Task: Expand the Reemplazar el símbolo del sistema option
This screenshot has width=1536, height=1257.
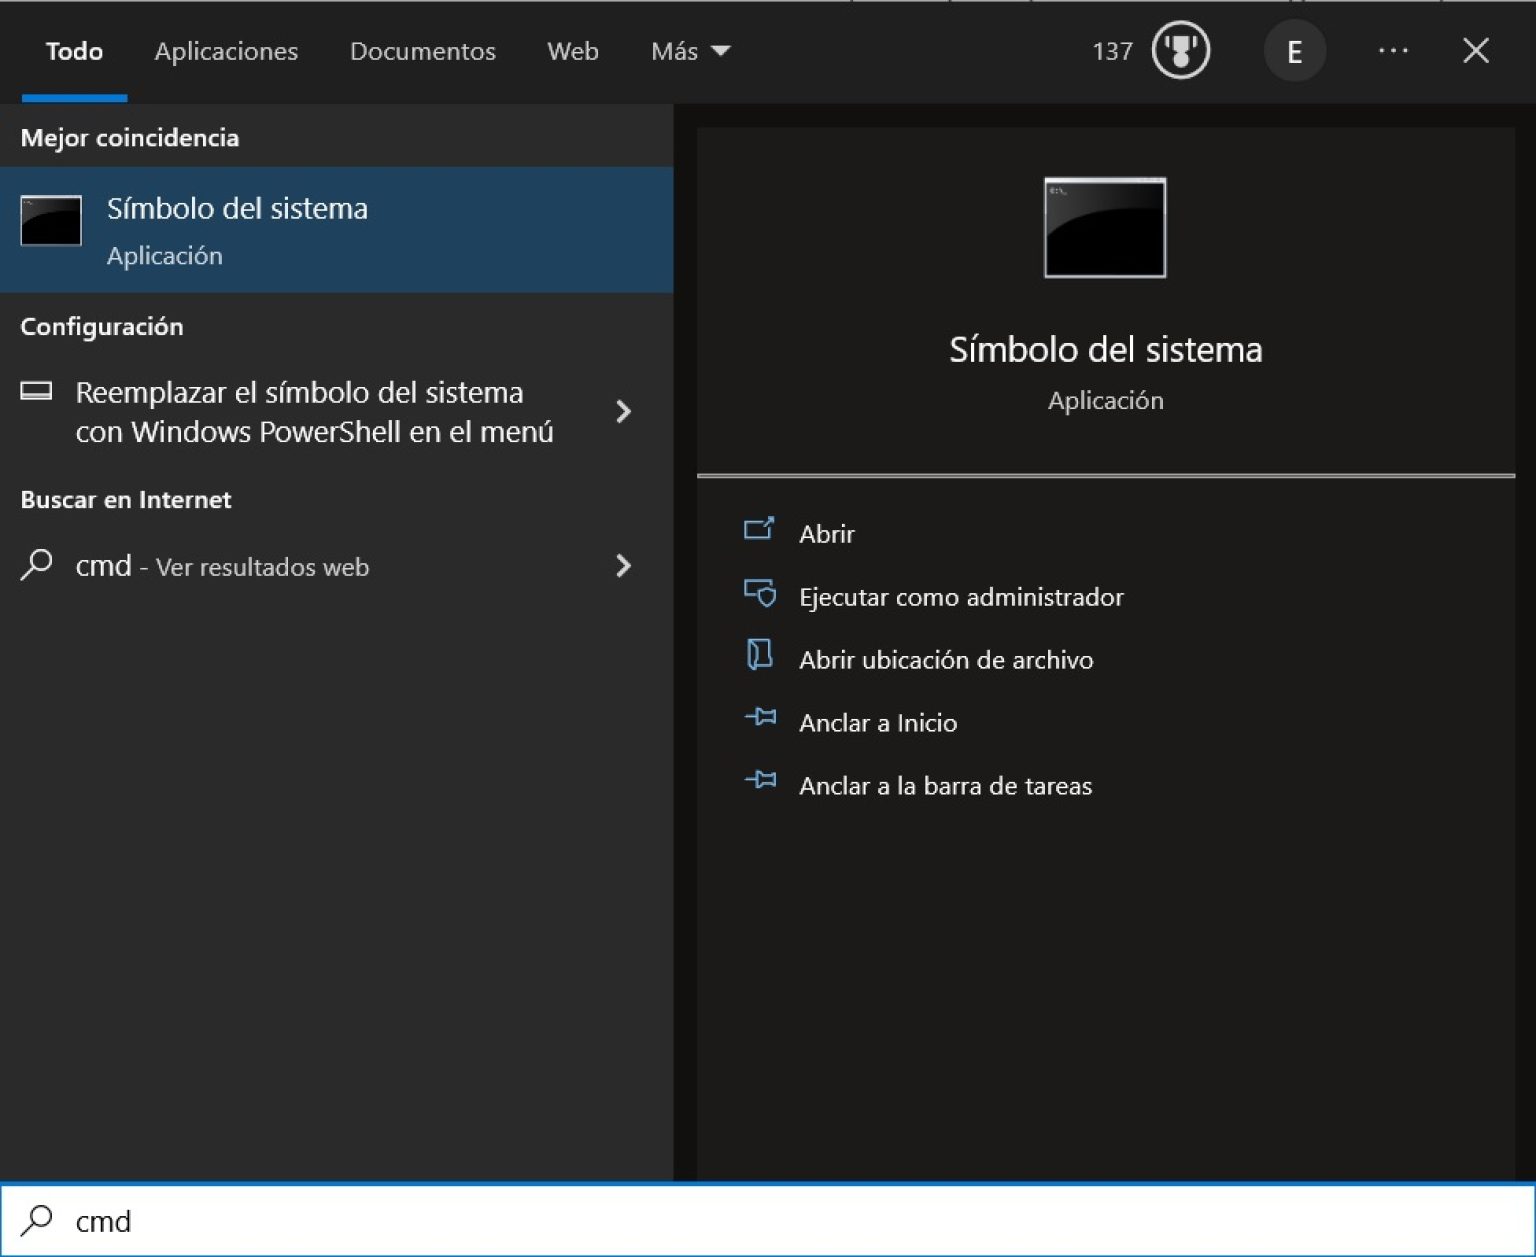Action: (x=623, y=412)
